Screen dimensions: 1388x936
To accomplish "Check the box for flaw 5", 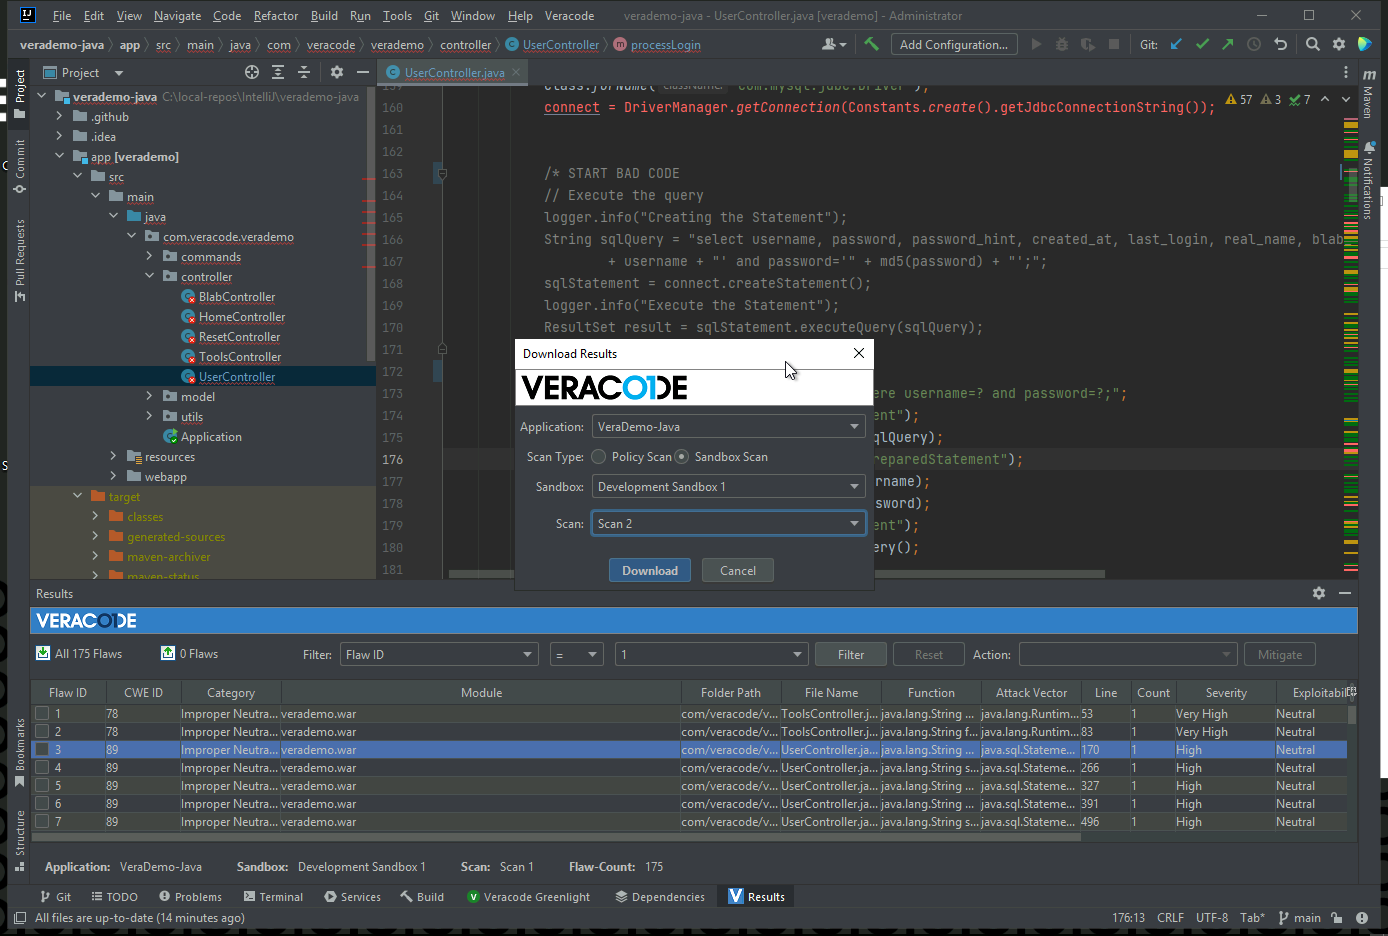I will [42, 785].
